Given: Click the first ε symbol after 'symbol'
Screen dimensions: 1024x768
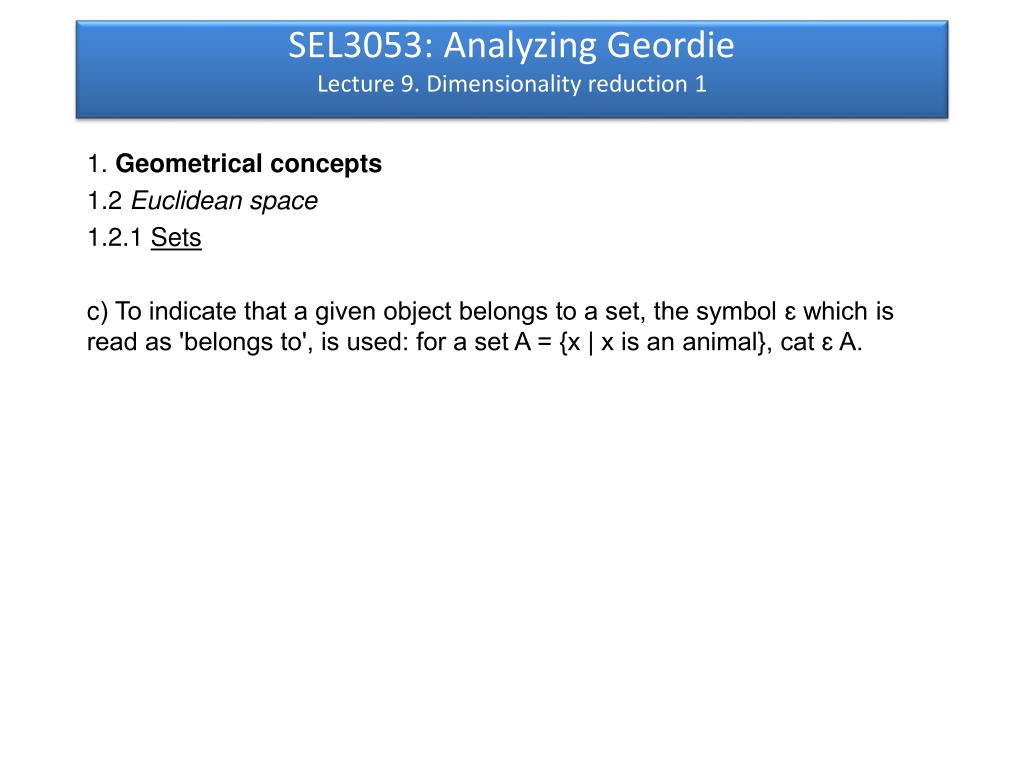Looking at the screenshot, I should point(790,312).
